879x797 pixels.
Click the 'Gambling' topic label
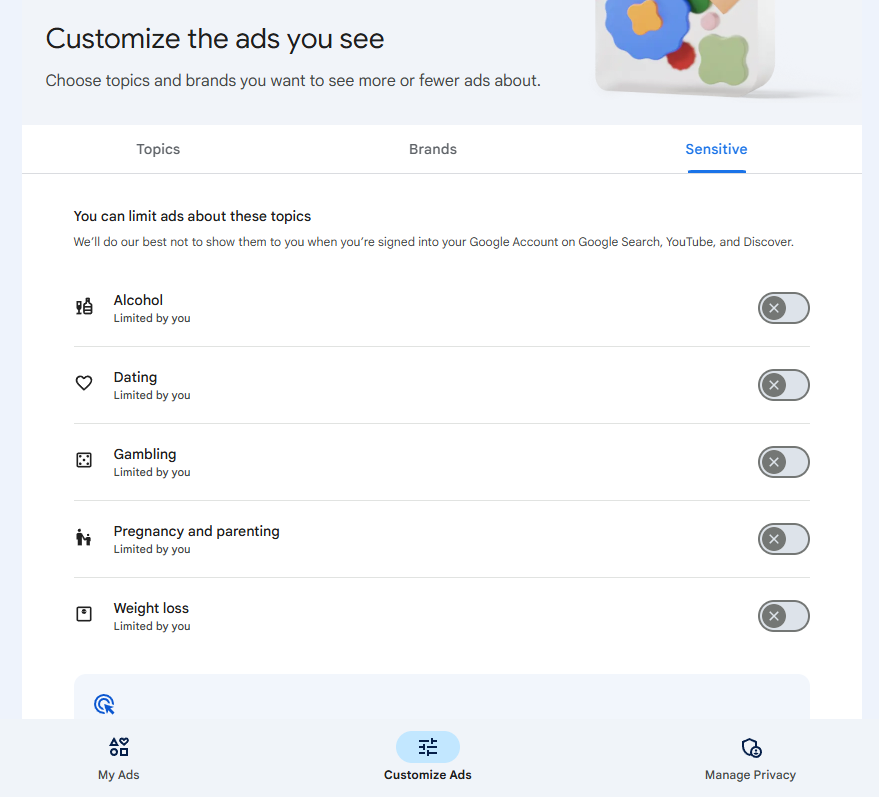(x=145, y=455)
